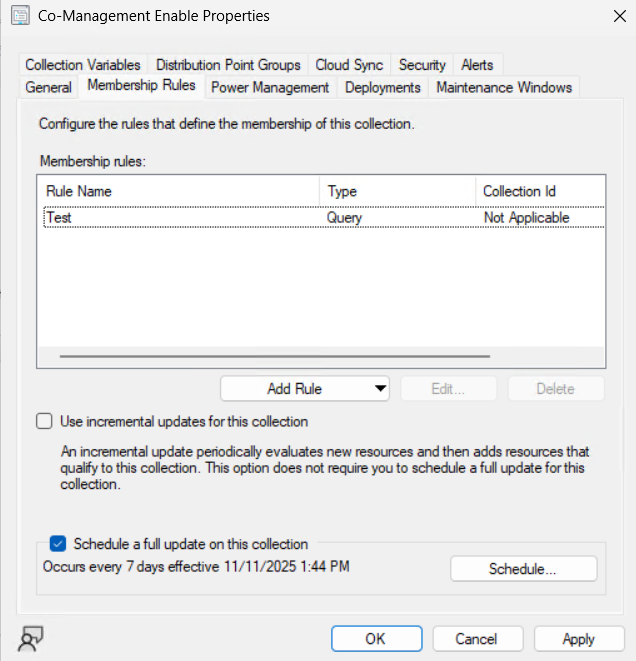
Task: Open the Power Management tab
Action: pos(269,87)
